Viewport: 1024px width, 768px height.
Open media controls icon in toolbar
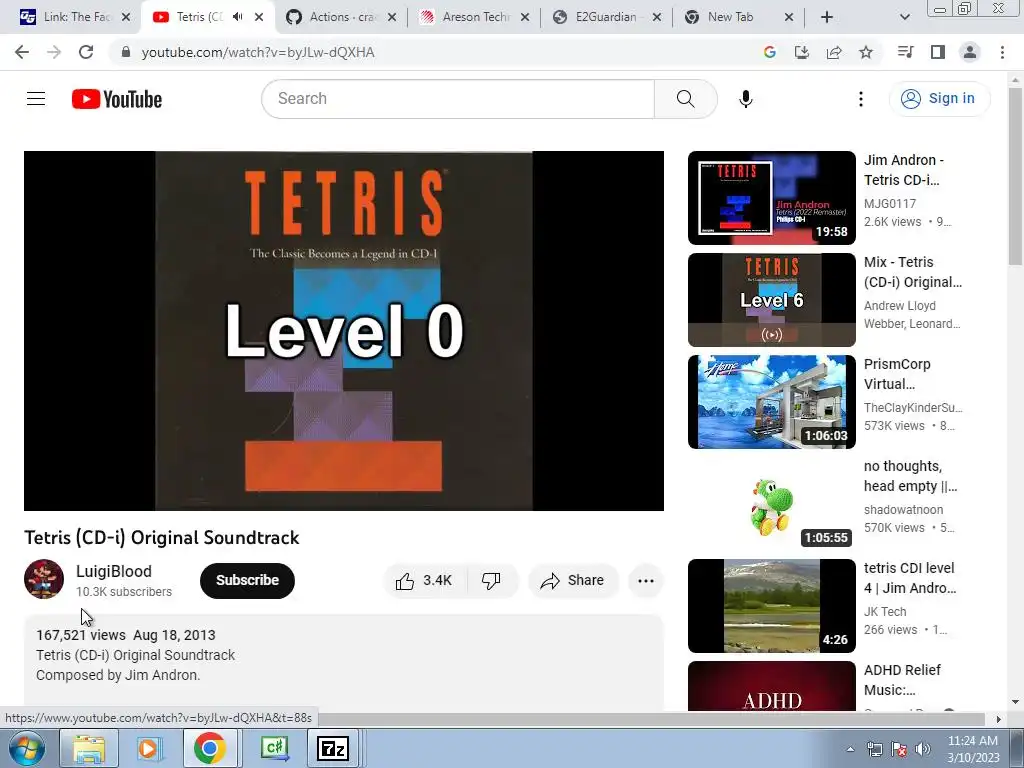coord(905,52)
